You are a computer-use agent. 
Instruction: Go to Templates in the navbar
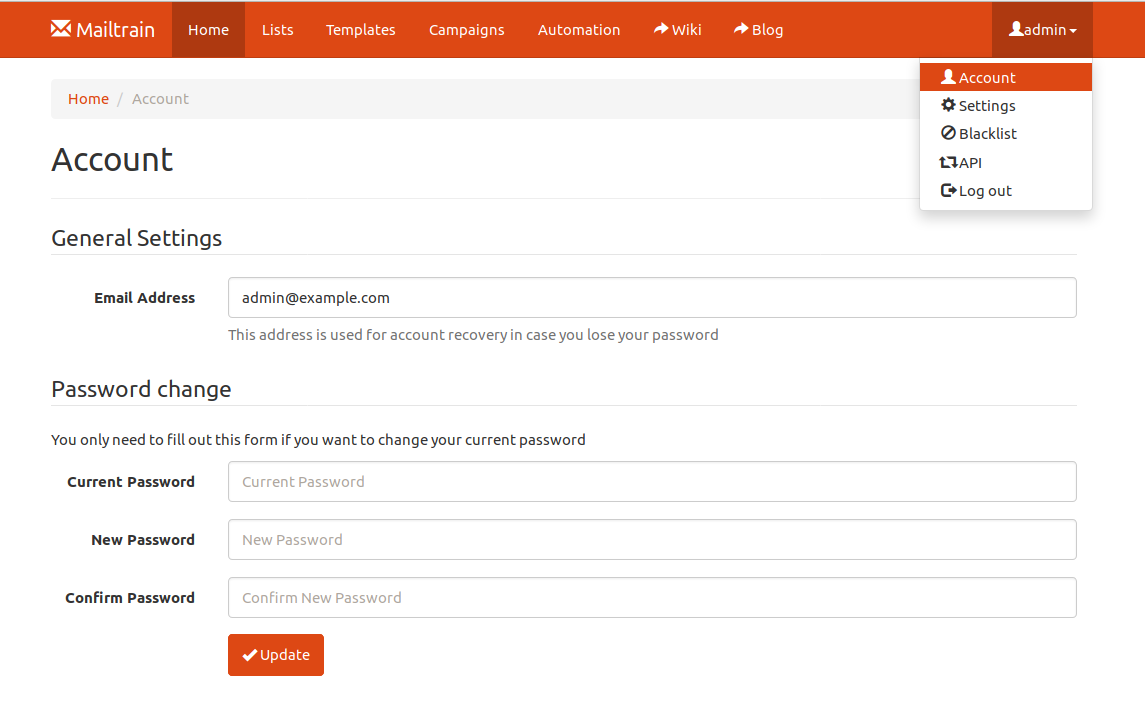pyautogui.click(x=361, y=30)
